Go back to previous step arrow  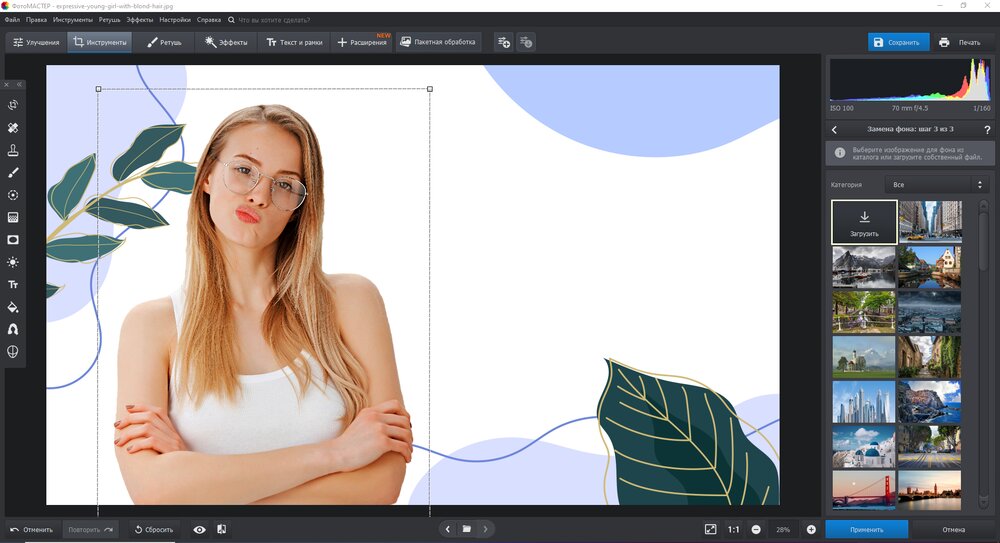[834, 130]
